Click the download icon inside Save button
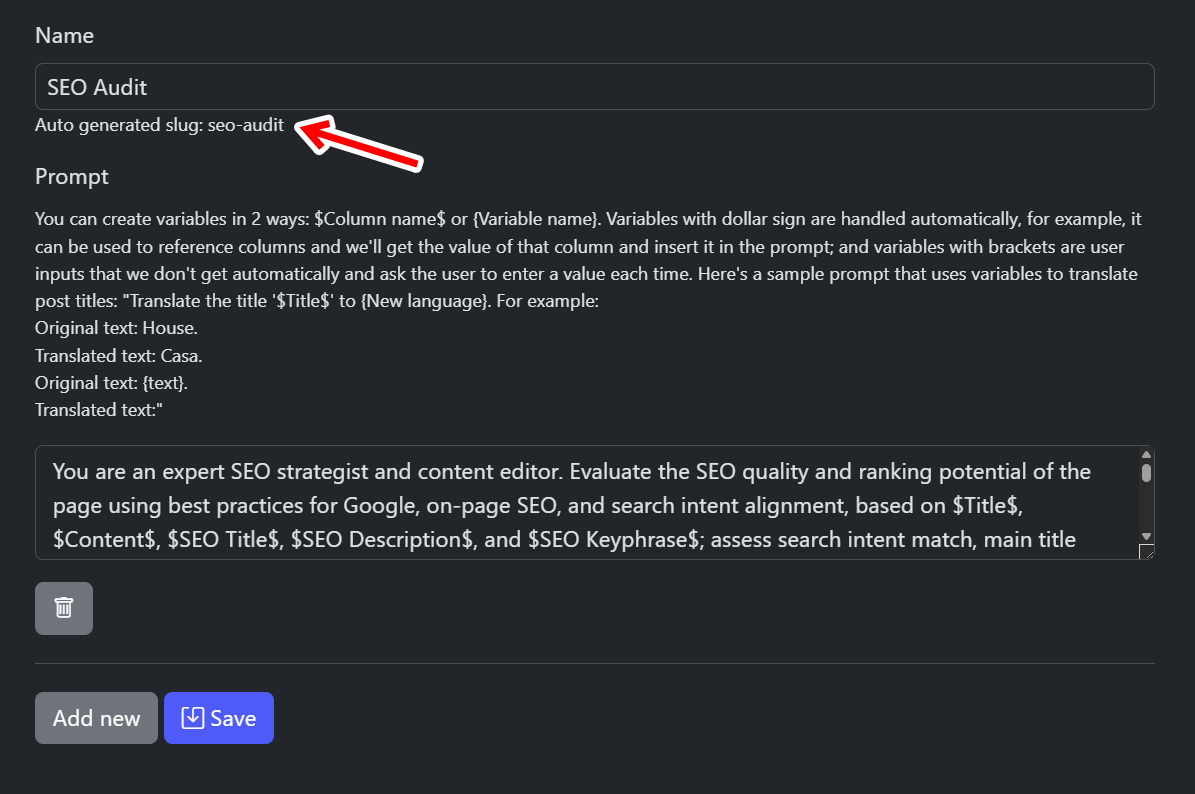 [x=192, y=718]
